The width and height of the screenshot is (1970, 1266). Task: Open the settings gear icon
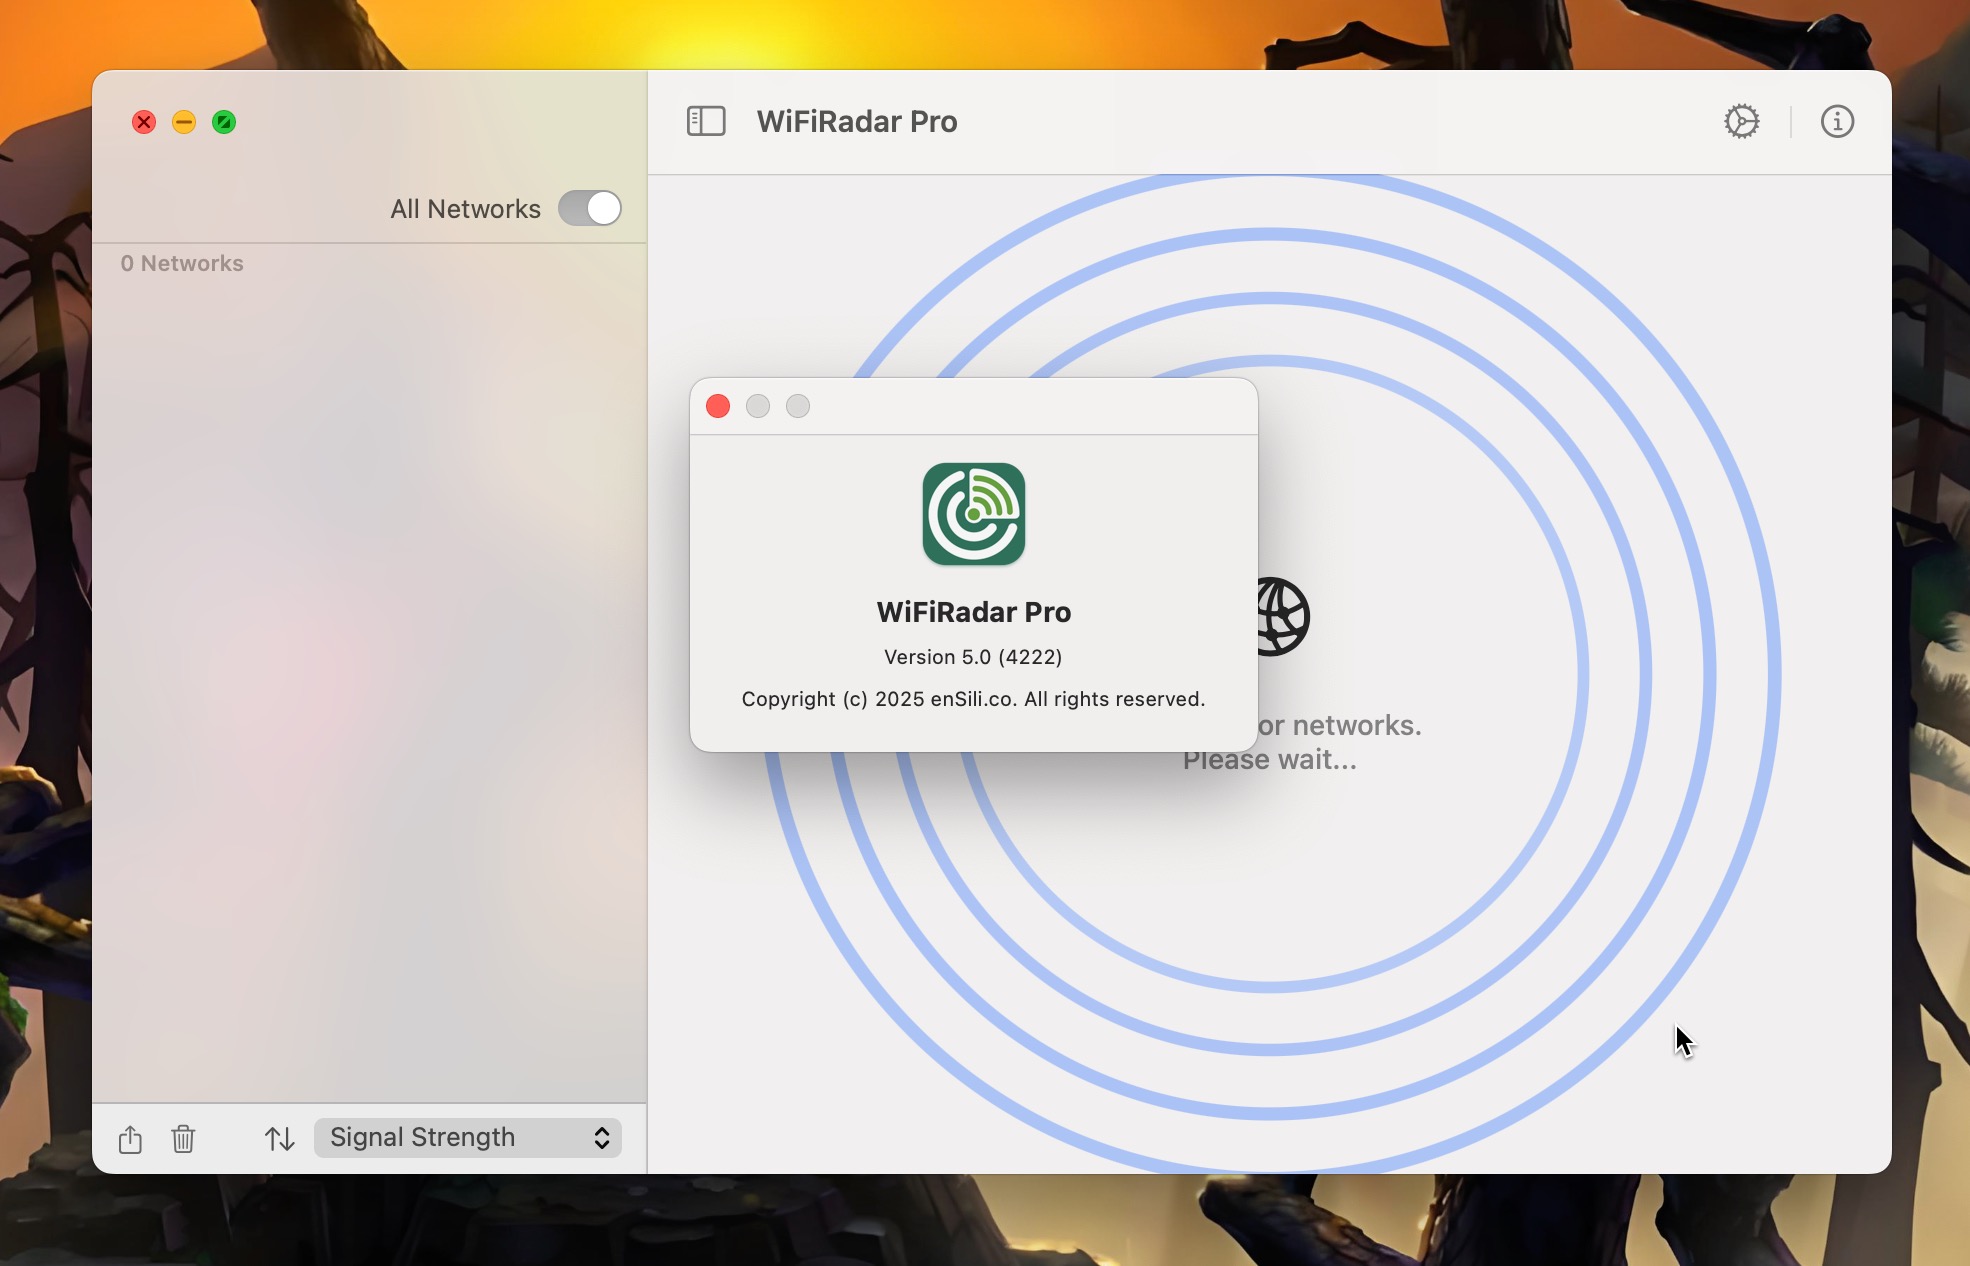(x=1742, y=121)
